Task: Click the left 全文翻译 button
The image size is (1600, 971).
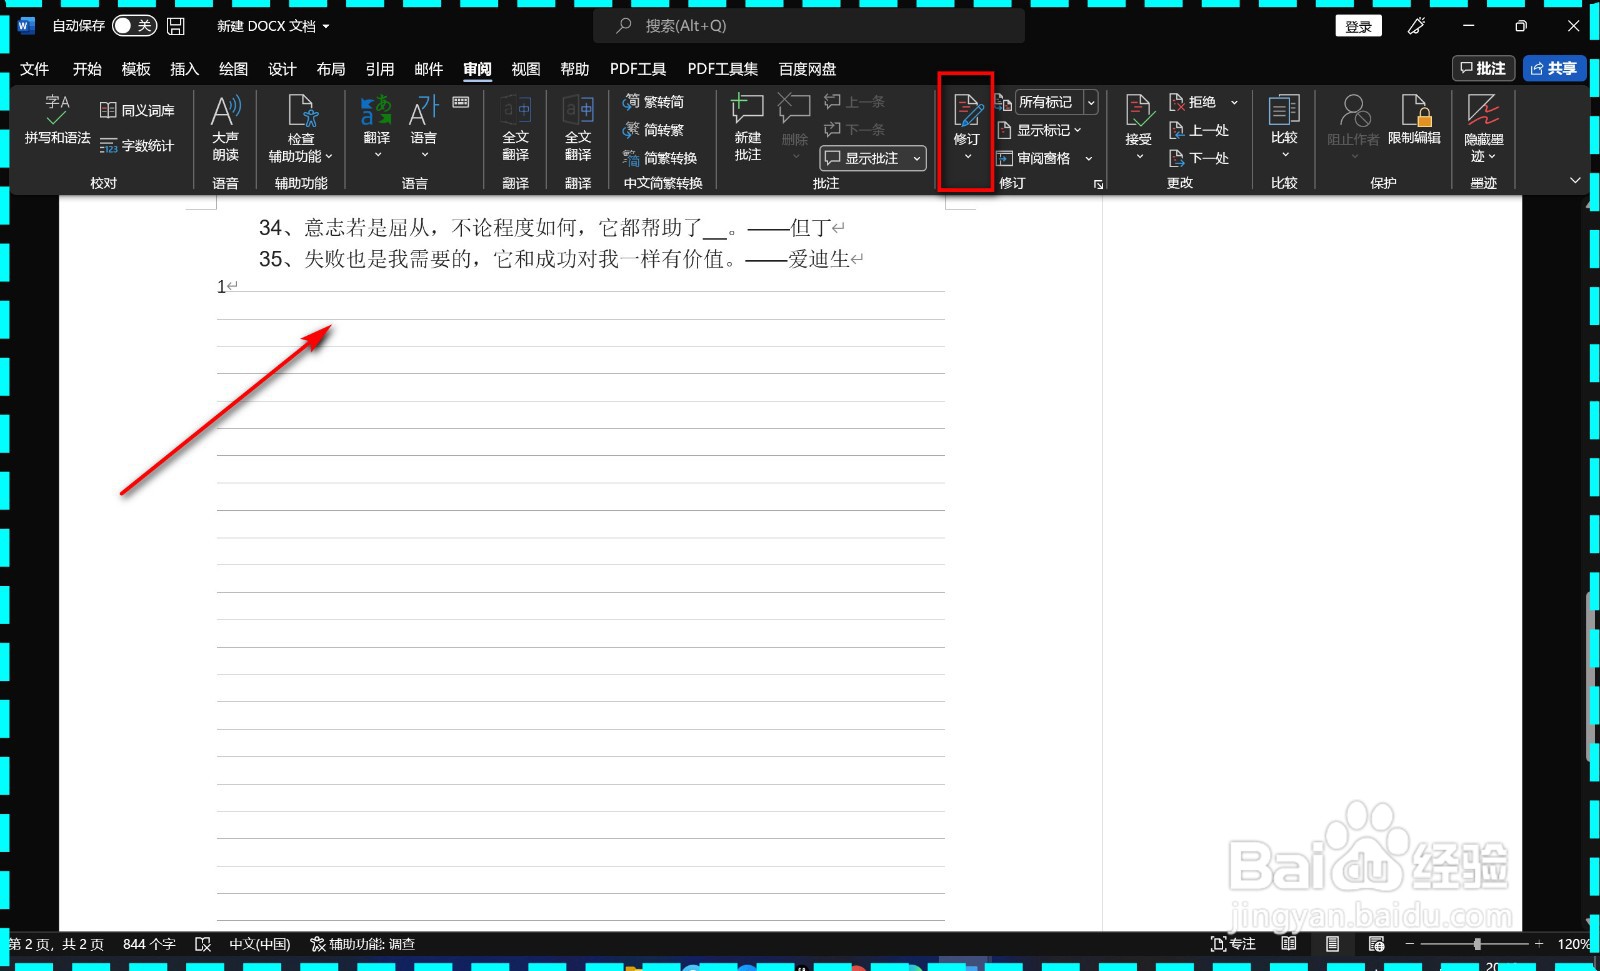Action: [516, 127]
